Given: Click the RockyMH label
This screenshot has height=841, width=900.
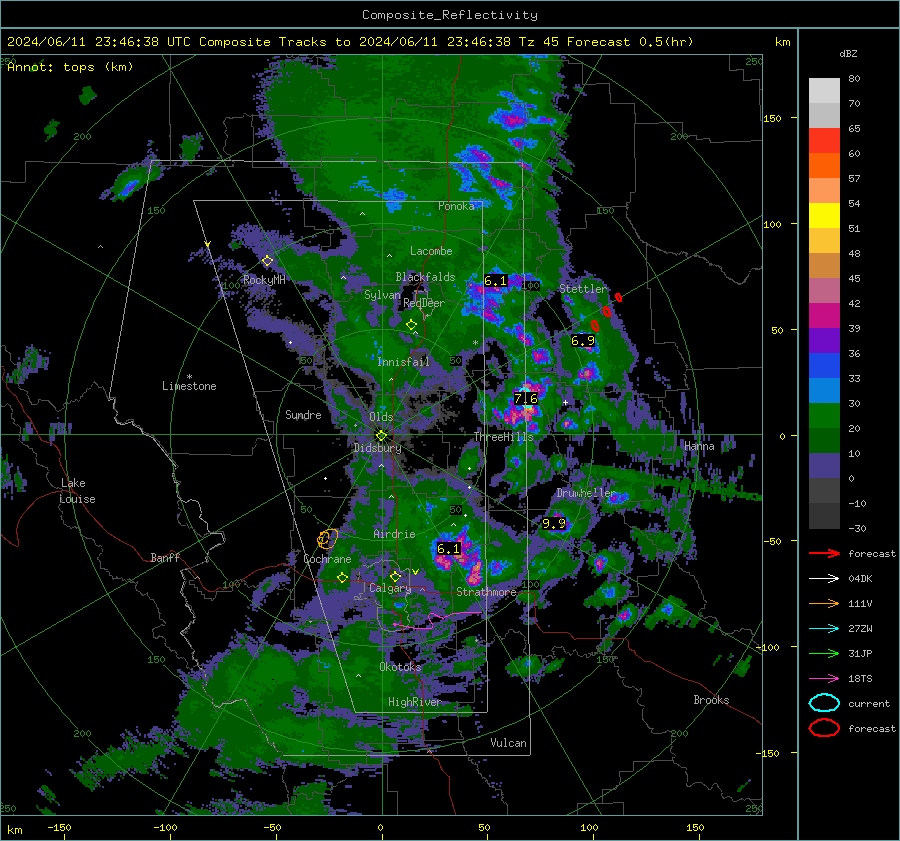Looking at the screenshot, I should coord(264,280).
